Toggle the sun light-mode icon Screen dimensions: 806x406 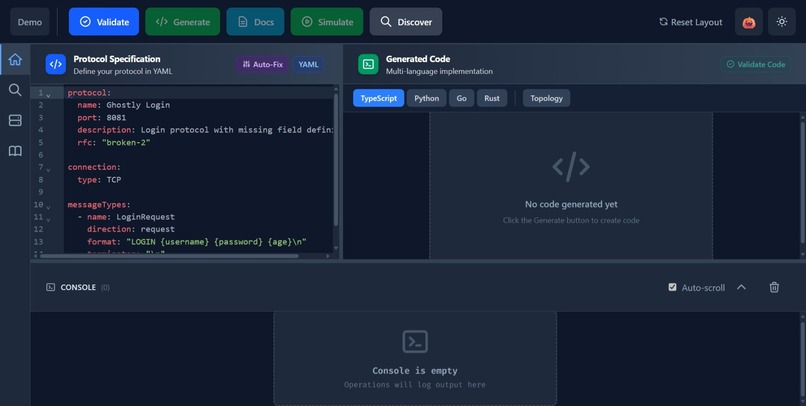(781, 22)
